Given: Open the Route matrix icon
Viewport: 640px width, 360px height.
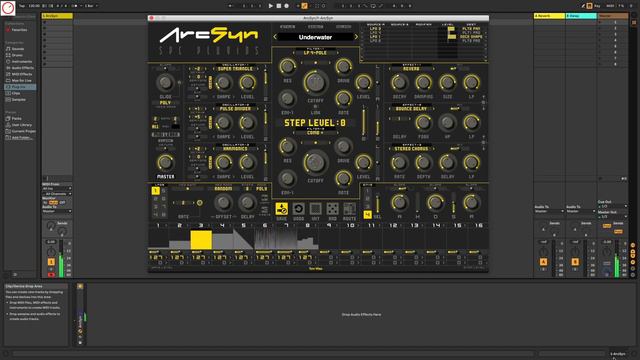Looking at the screenshot, I should tap(349, 209).
